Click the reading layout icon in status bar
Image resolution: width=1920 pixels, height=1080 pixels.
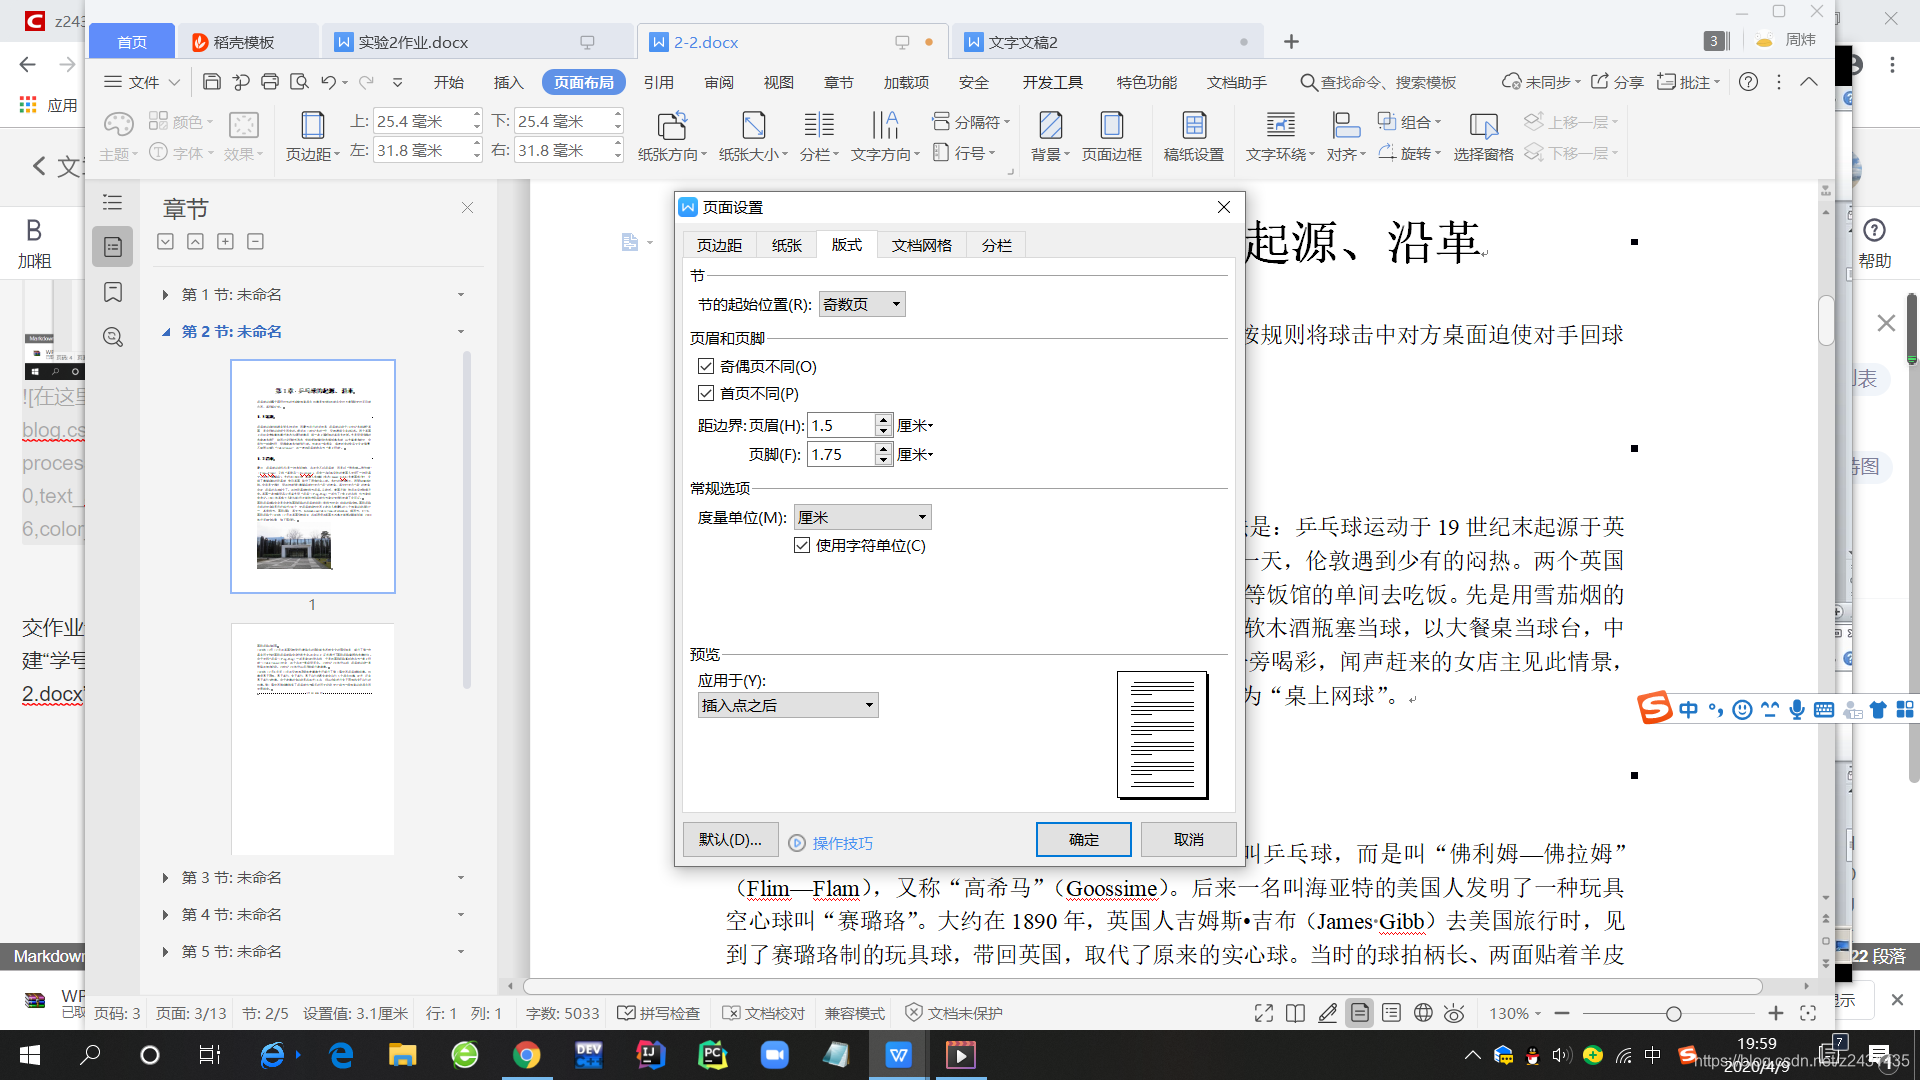click(1295, 1013)
